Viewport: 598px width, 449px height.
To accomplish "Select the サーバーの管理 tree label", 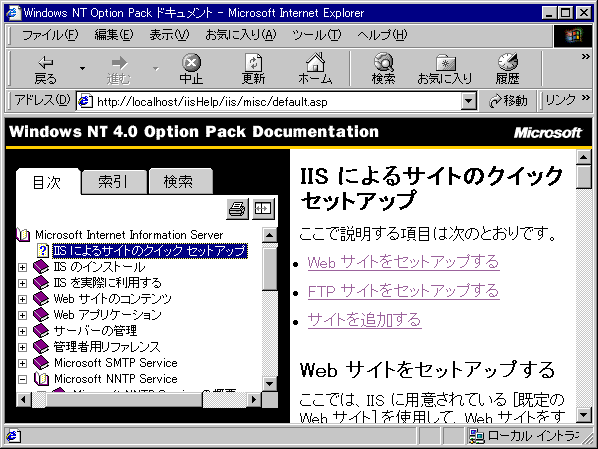I will pyautogui.click(x=95, y=331).
